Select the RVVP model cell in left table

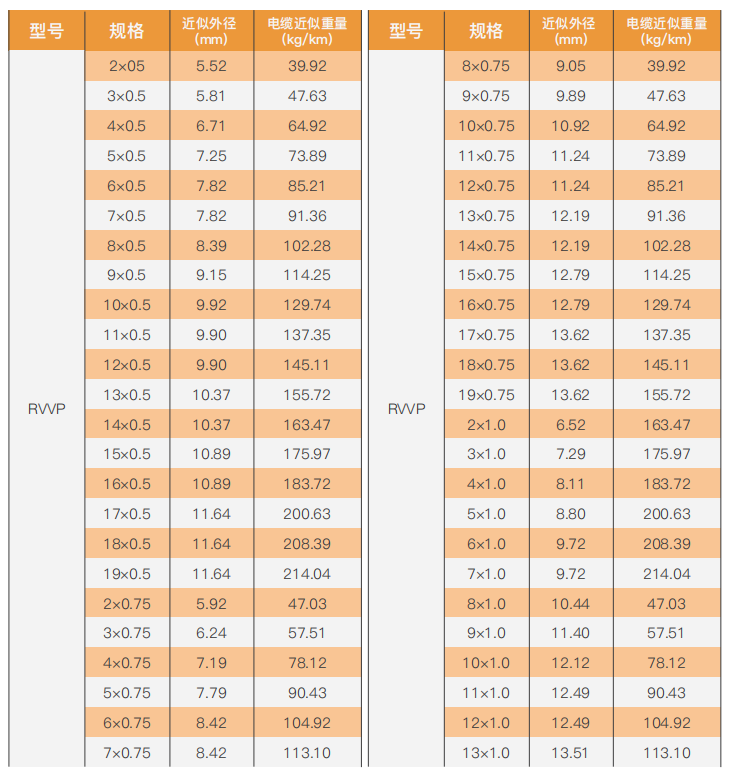pos(47,409)
